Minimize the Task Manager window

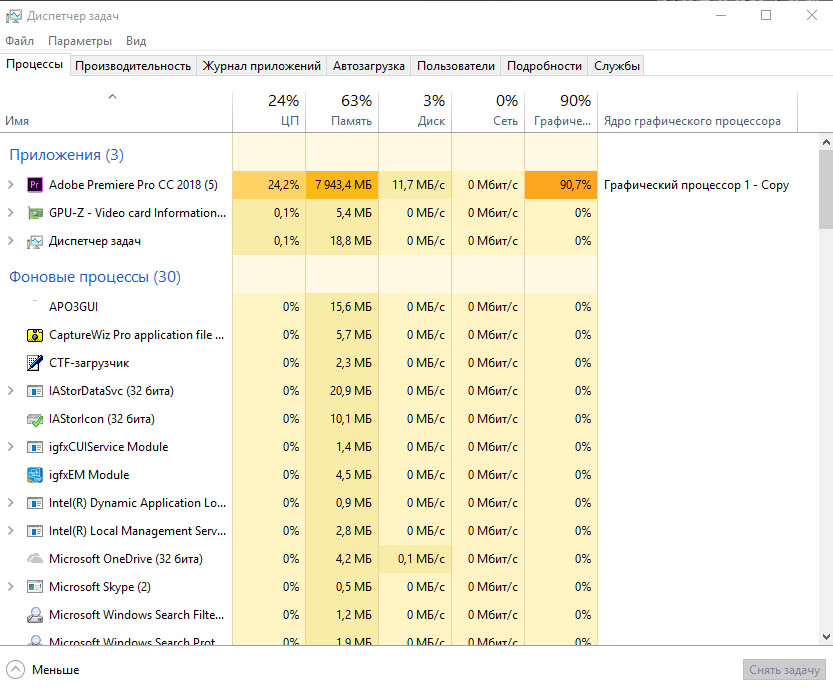pyautogui.click(x=721, y=15)
